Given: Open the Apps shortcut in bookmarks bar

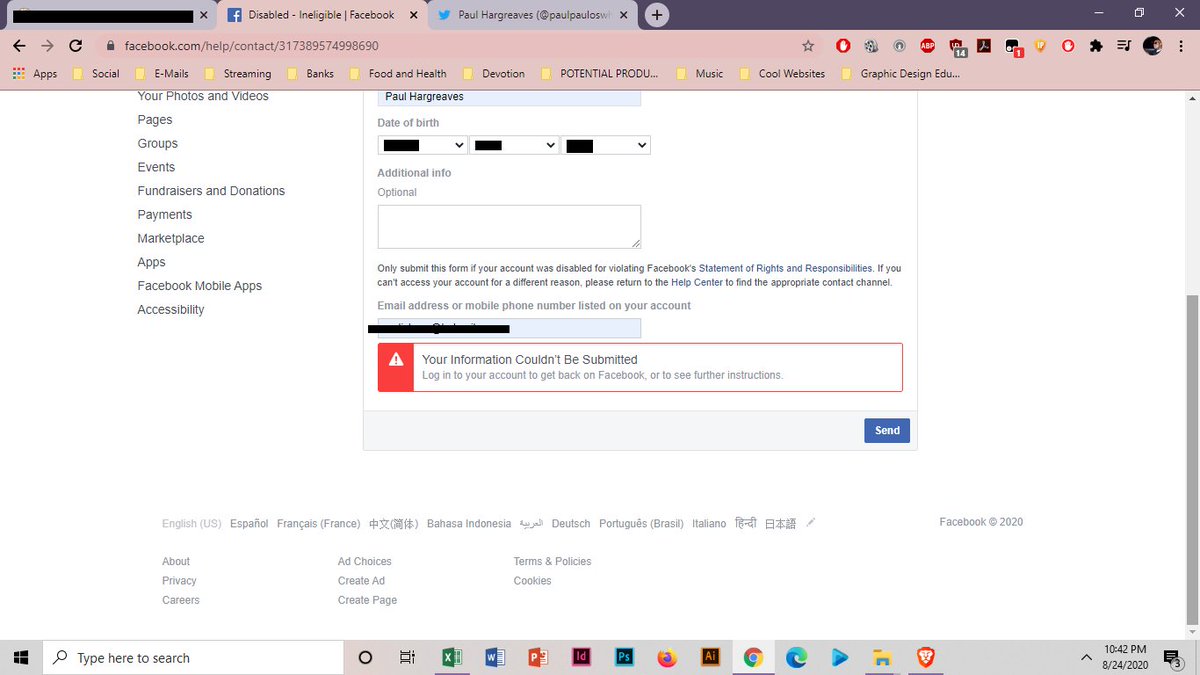Looking at the screenshot, I should [35, 73].
